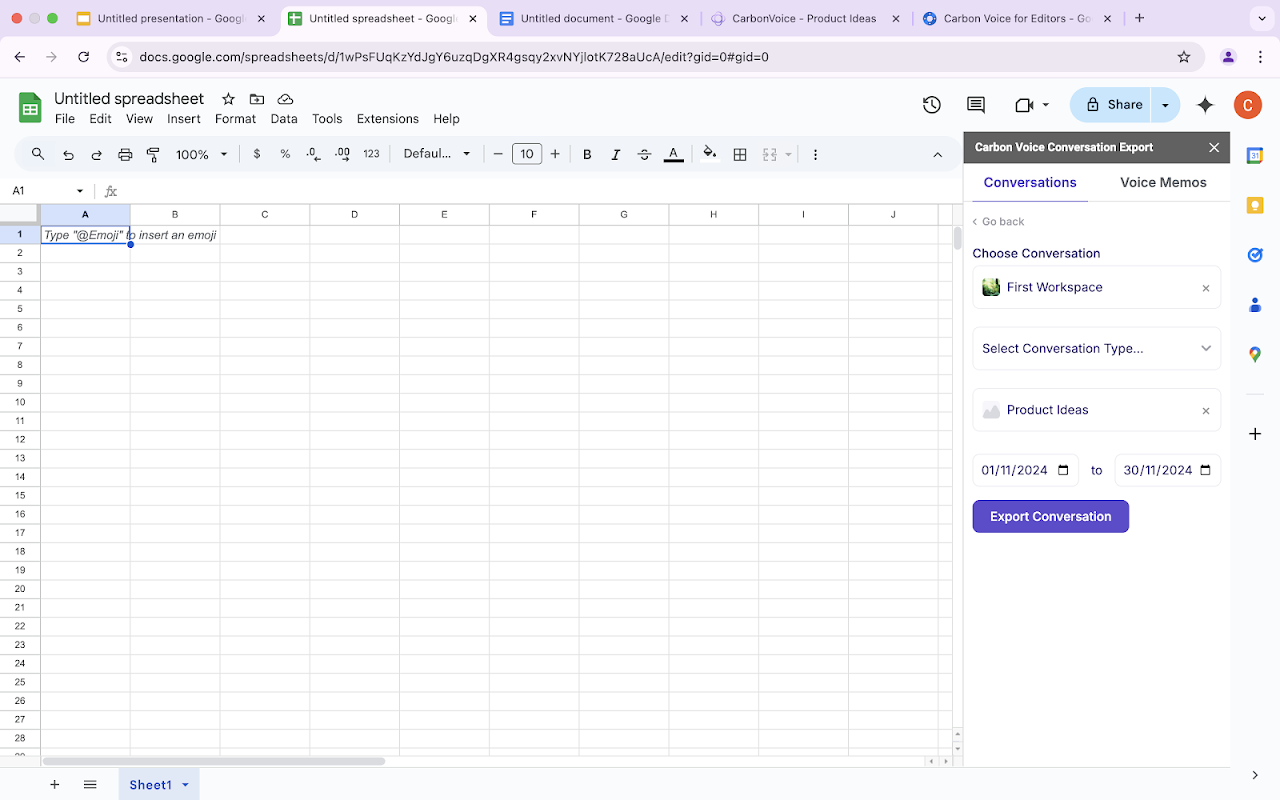Viewport: 1280px width, 800px height.
Task: Open Google Contacts in side panel
Action: (x=1255, y=305)
